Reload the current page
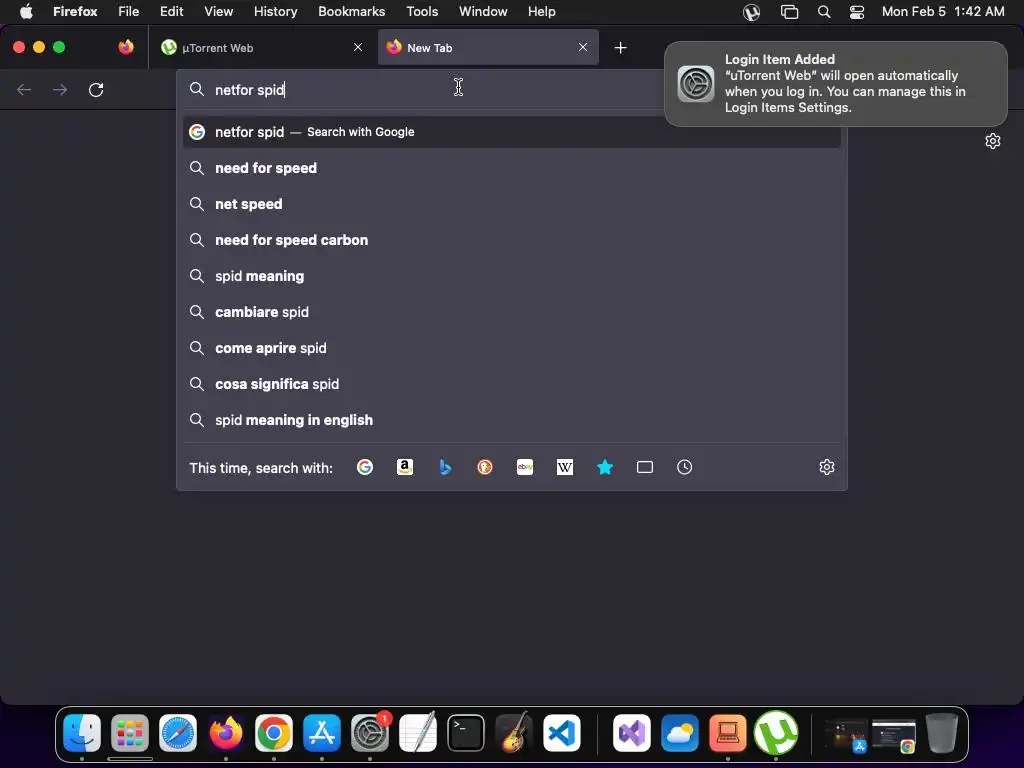This screenshot has width=1024, height=768. pos(96,89)
